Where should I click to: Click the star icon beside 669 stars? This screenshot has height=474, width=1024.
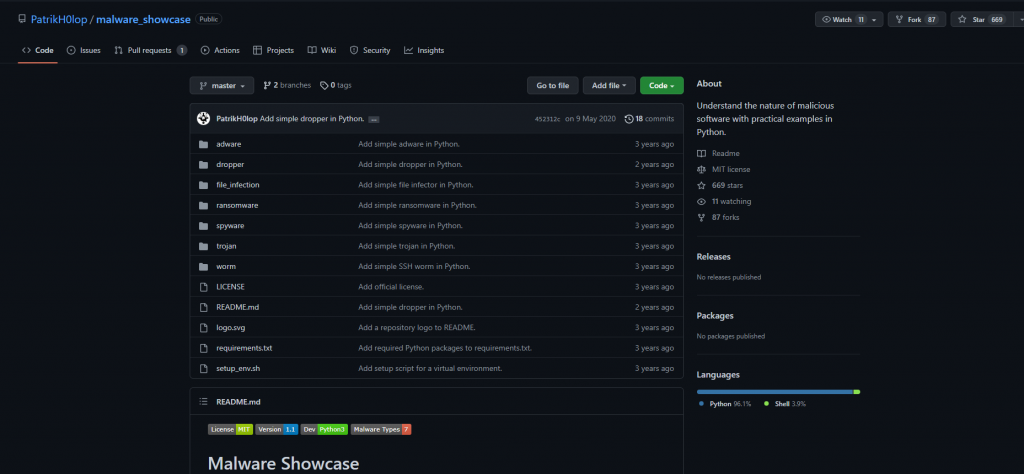701,185
